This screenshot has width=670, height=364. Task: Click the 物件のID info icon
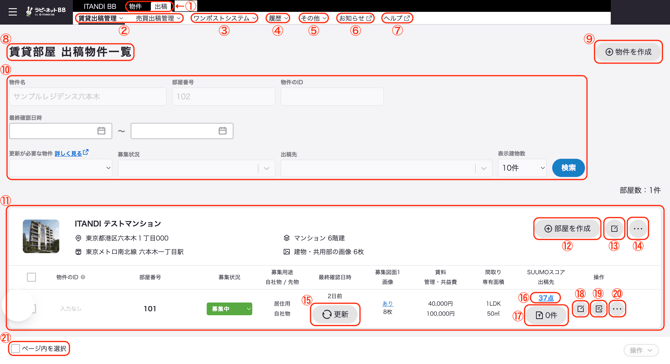(x=83, y=277)
